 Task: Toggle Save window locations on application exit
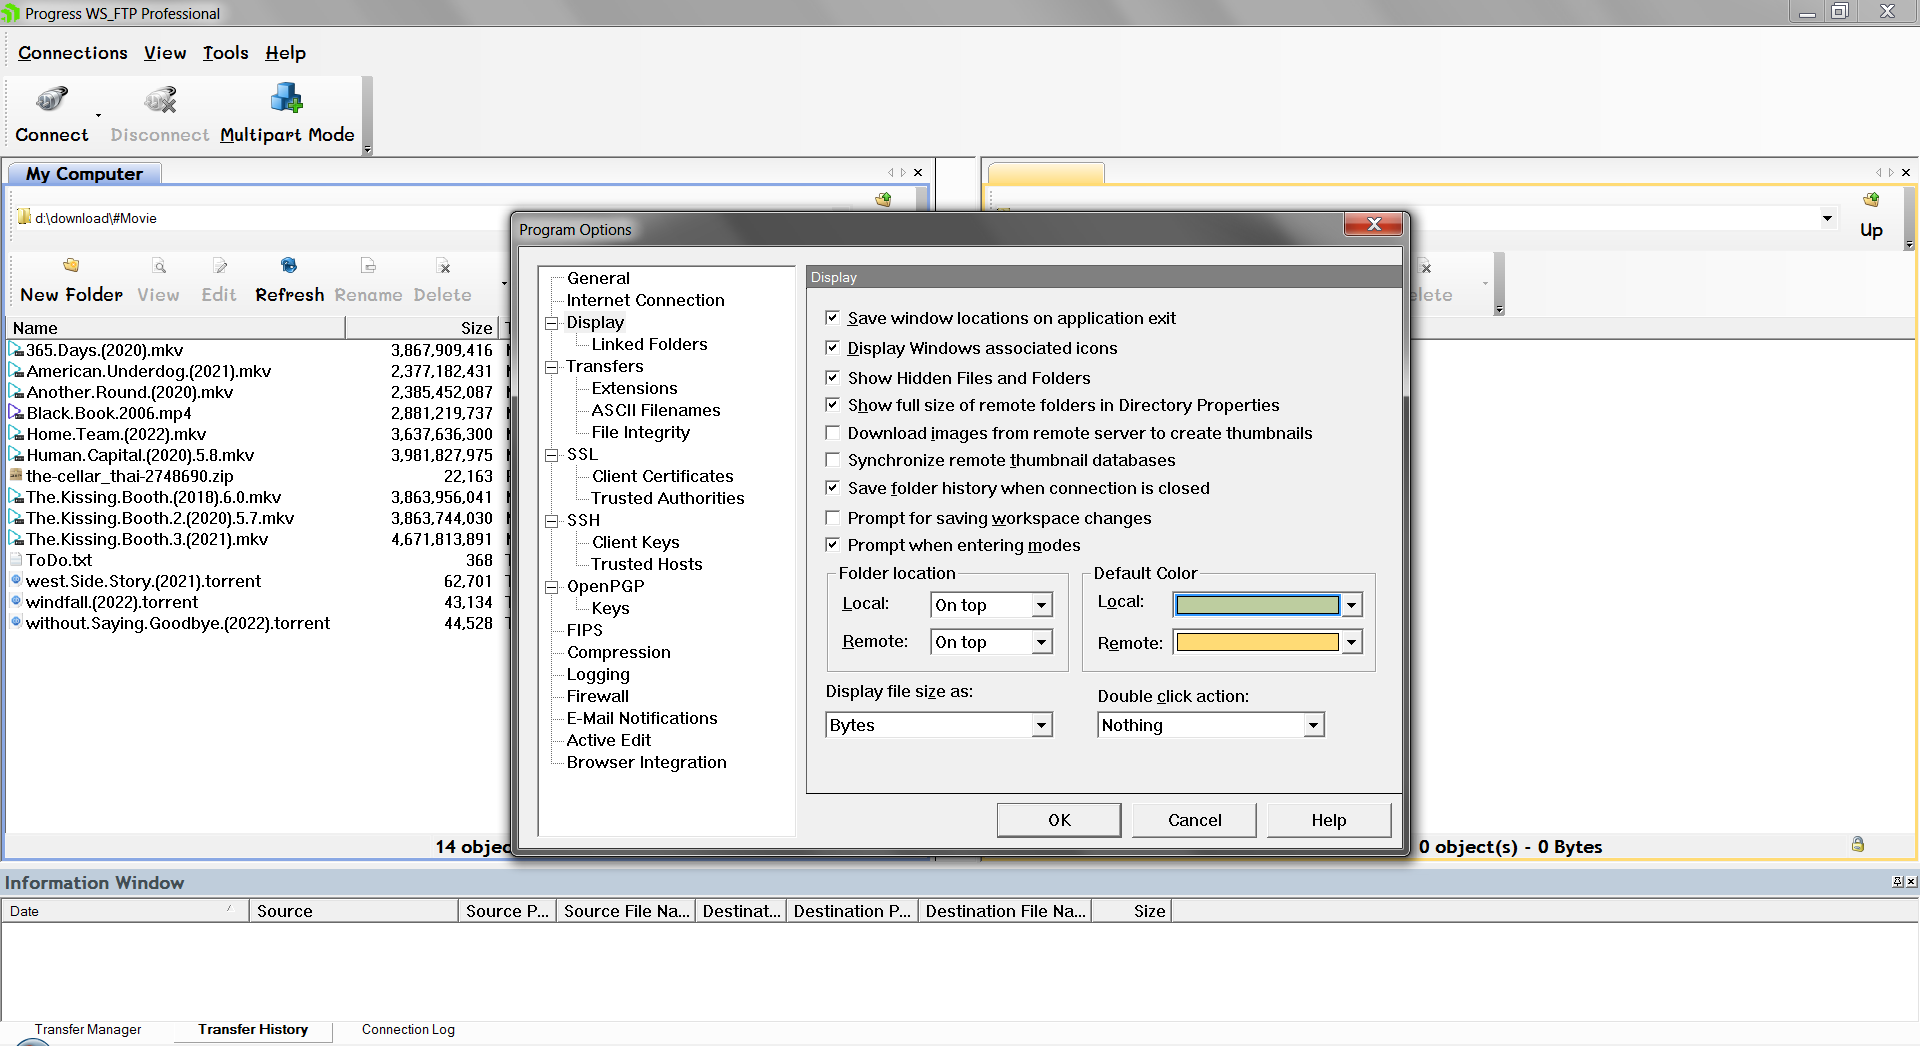(x=832, y=318)
